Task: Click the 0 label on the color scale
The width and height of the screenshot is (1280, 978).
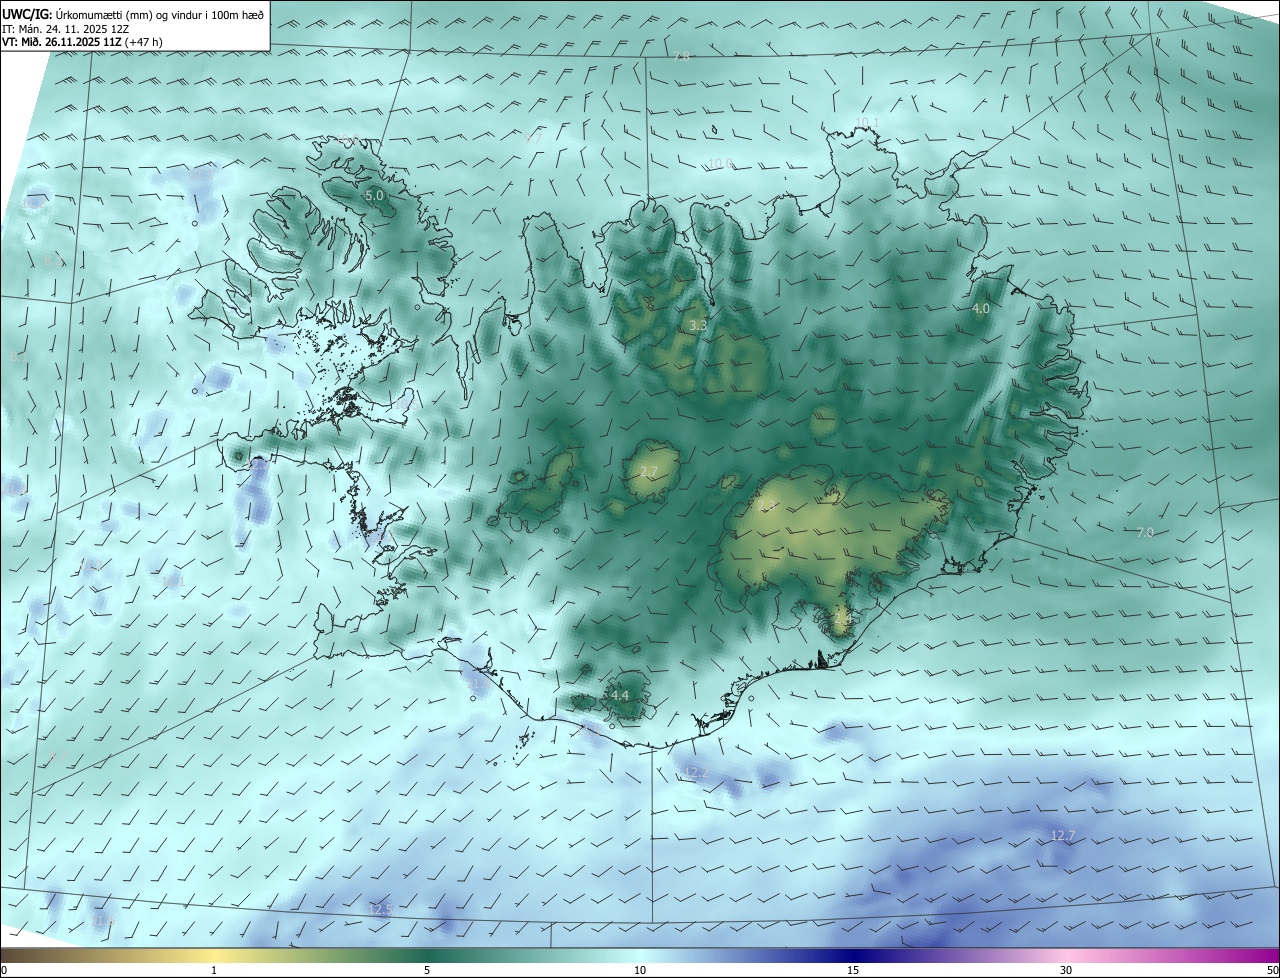Action: [x=4, y=970]
